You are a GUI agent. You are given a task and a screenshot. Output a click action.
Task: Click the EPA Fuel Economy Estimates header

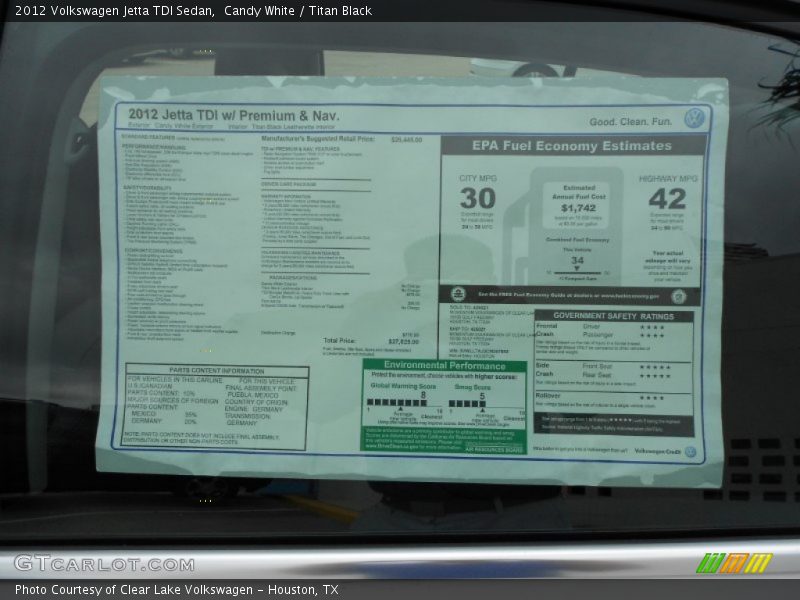[572, 146]
